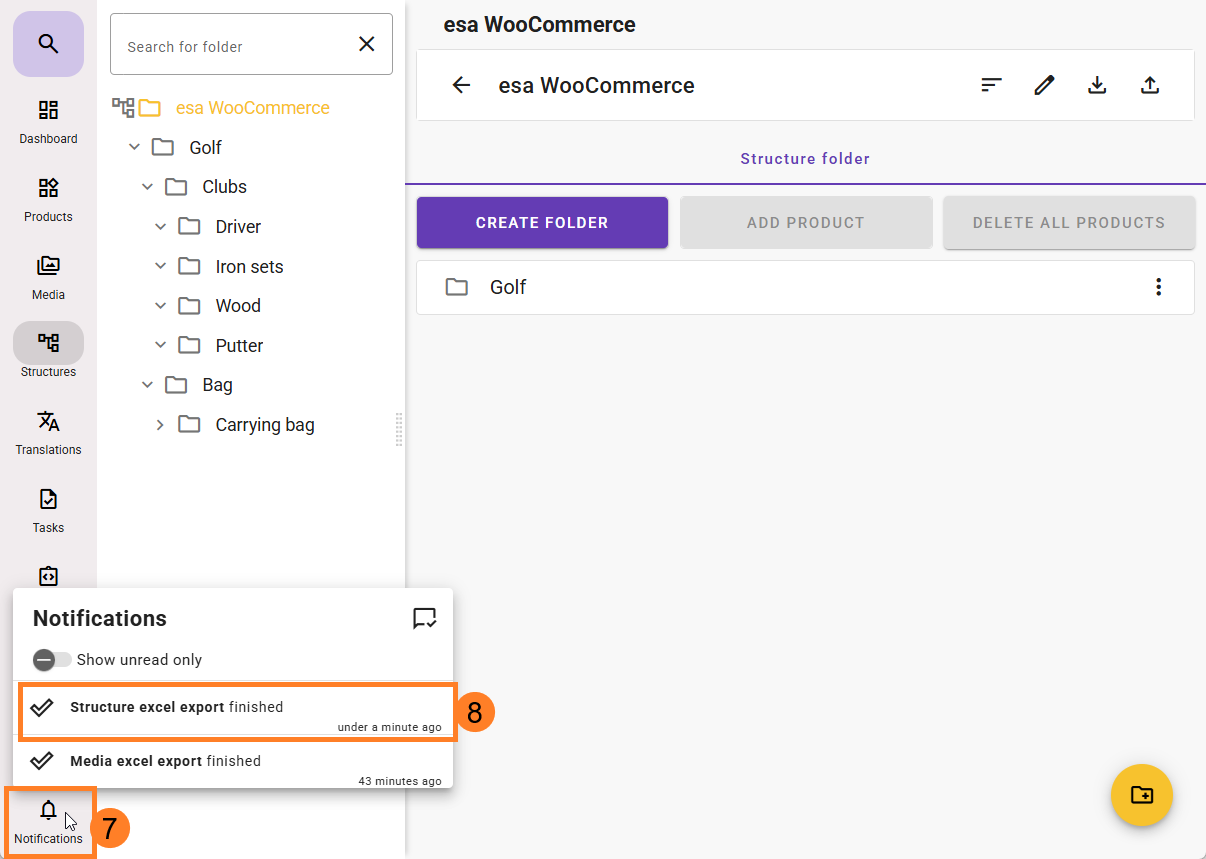Viewport: 1206px width, 859px height.
Task: Expand the Carrying bag folder
Action: 160,425
